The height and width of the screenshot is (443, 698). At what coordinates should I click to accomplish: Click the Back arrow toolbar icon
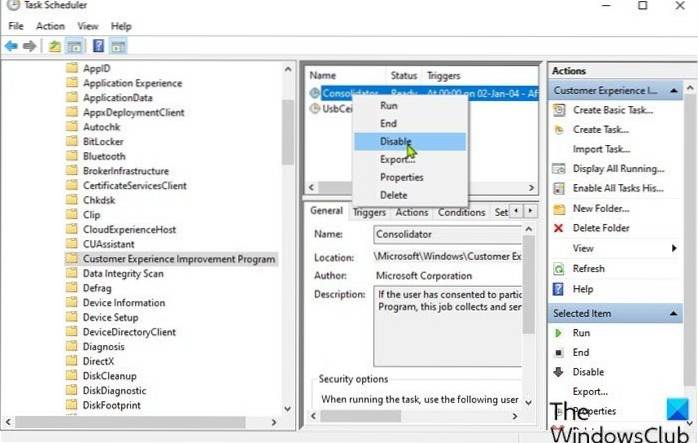pyautogui.click(x=11, y=46)
